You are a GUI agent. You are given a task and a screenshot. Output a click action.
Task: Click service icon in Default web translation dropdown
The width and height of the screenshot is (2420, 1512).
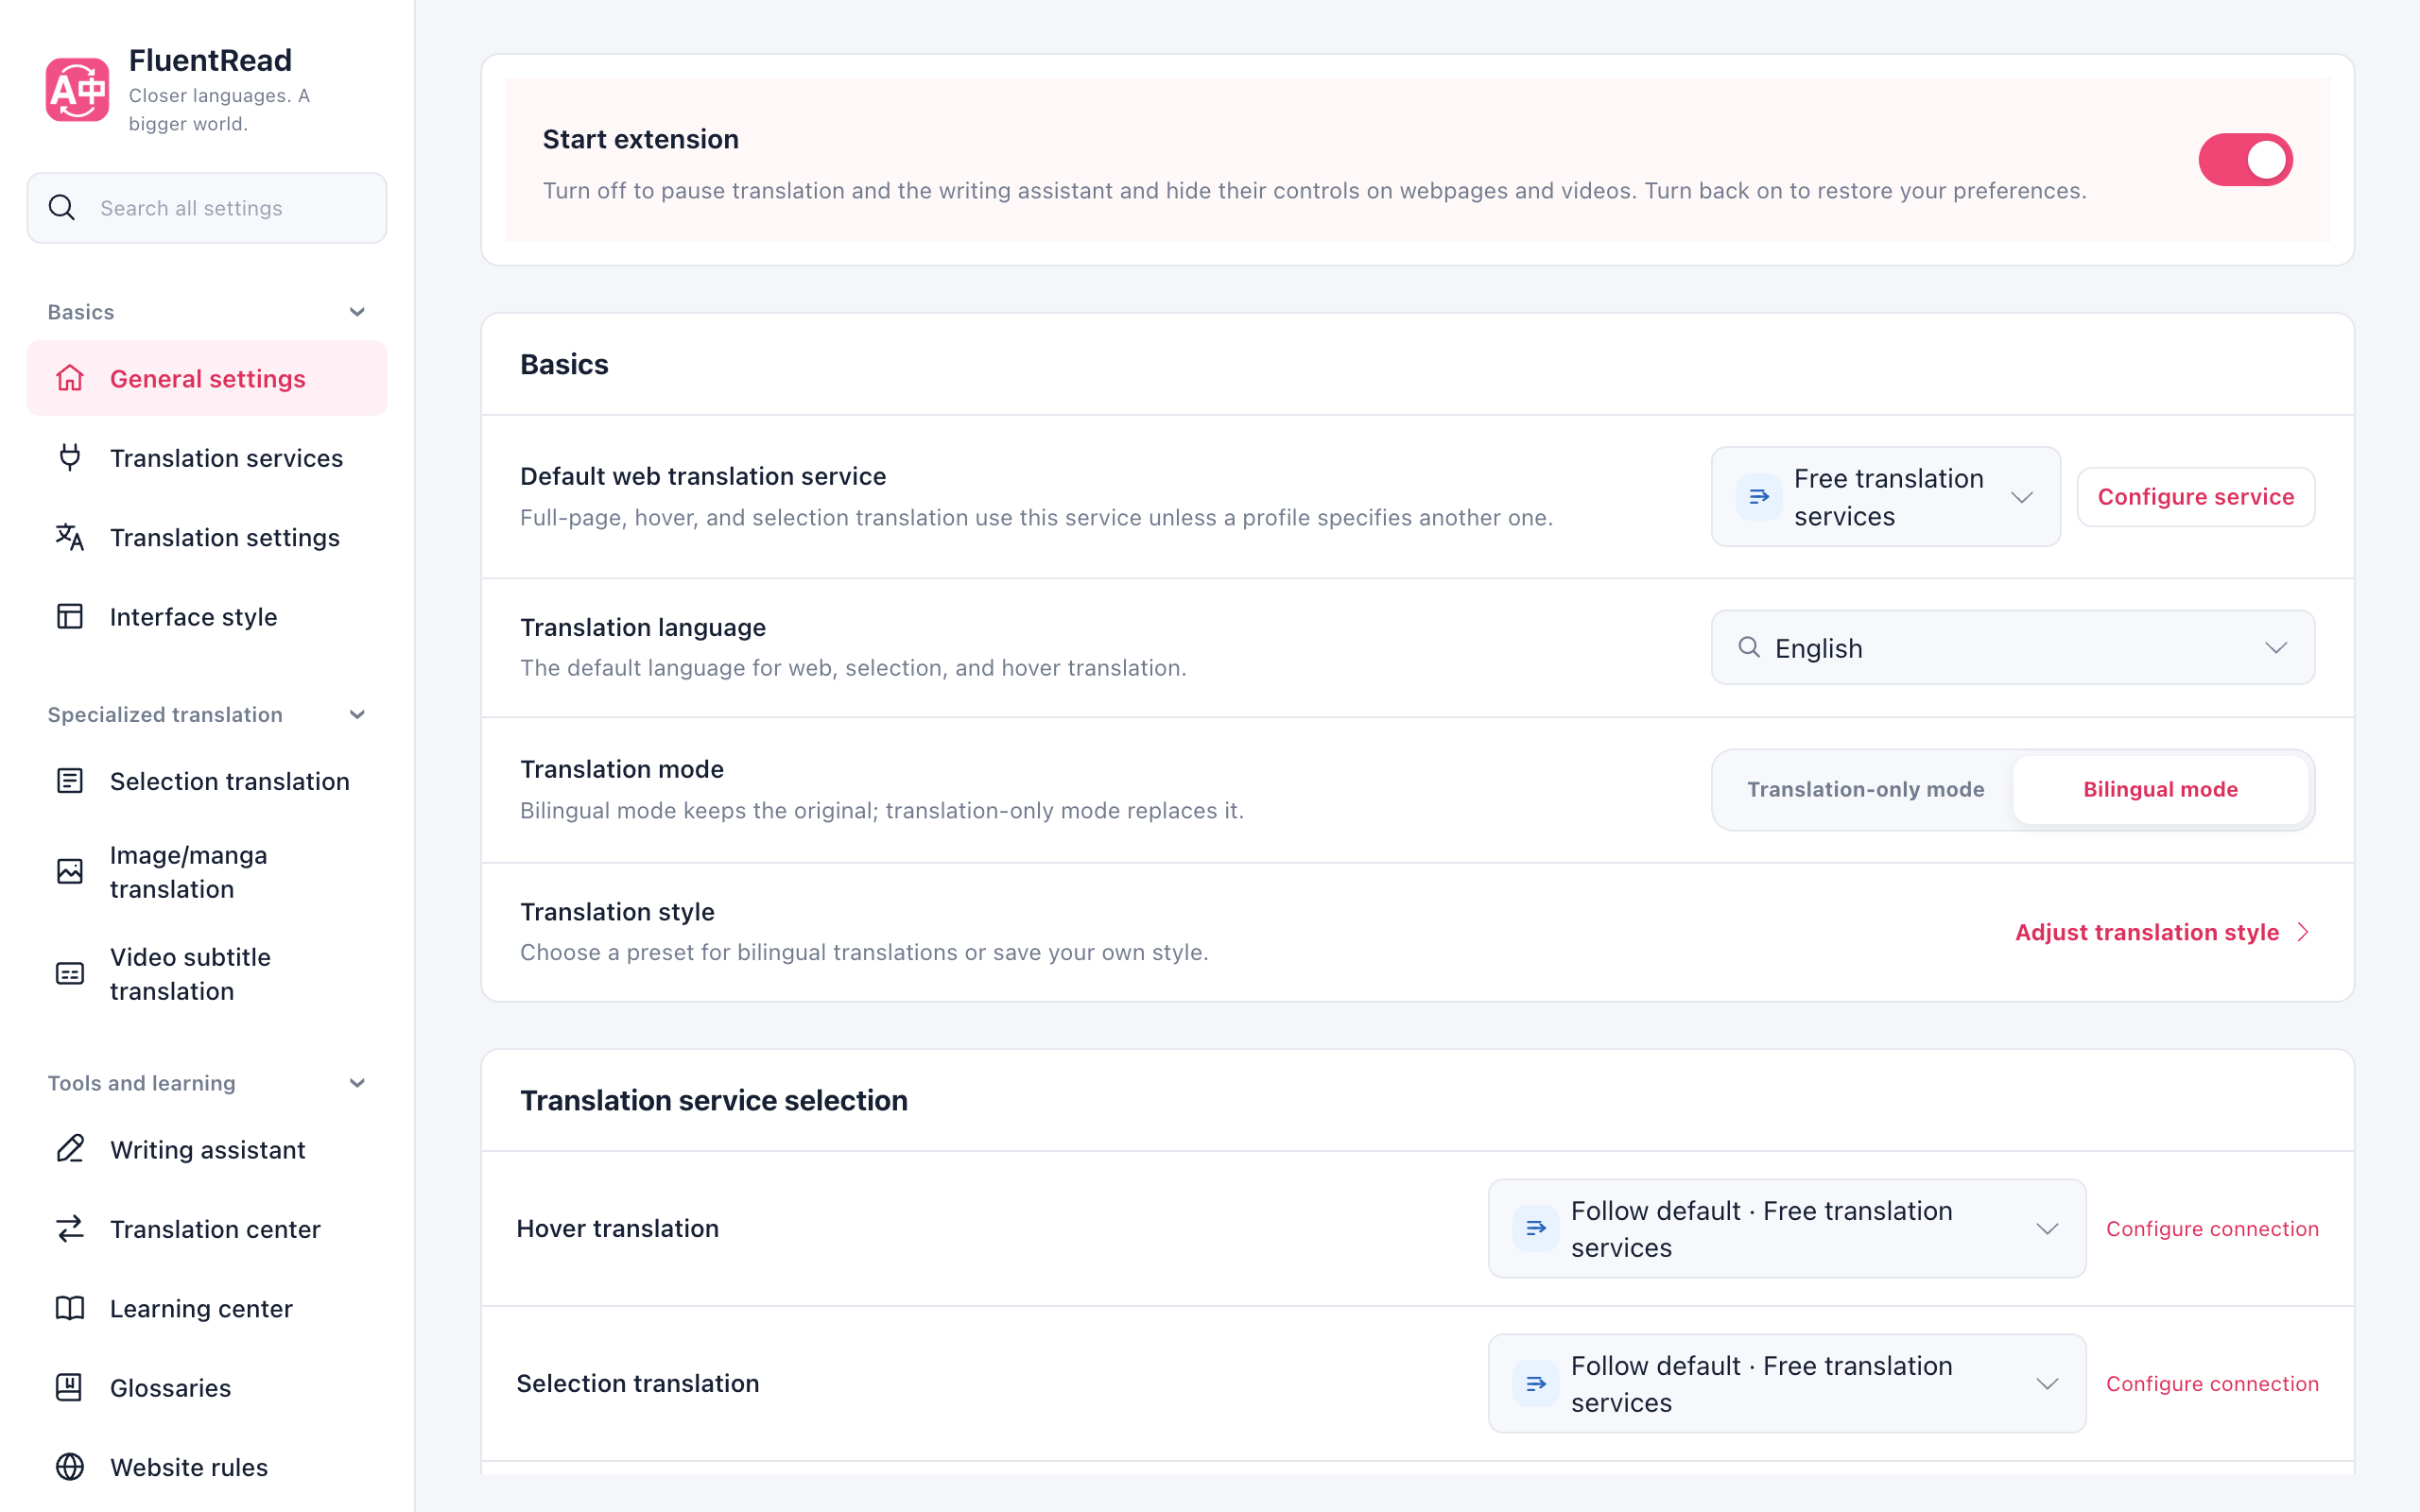click(1759, 496)
